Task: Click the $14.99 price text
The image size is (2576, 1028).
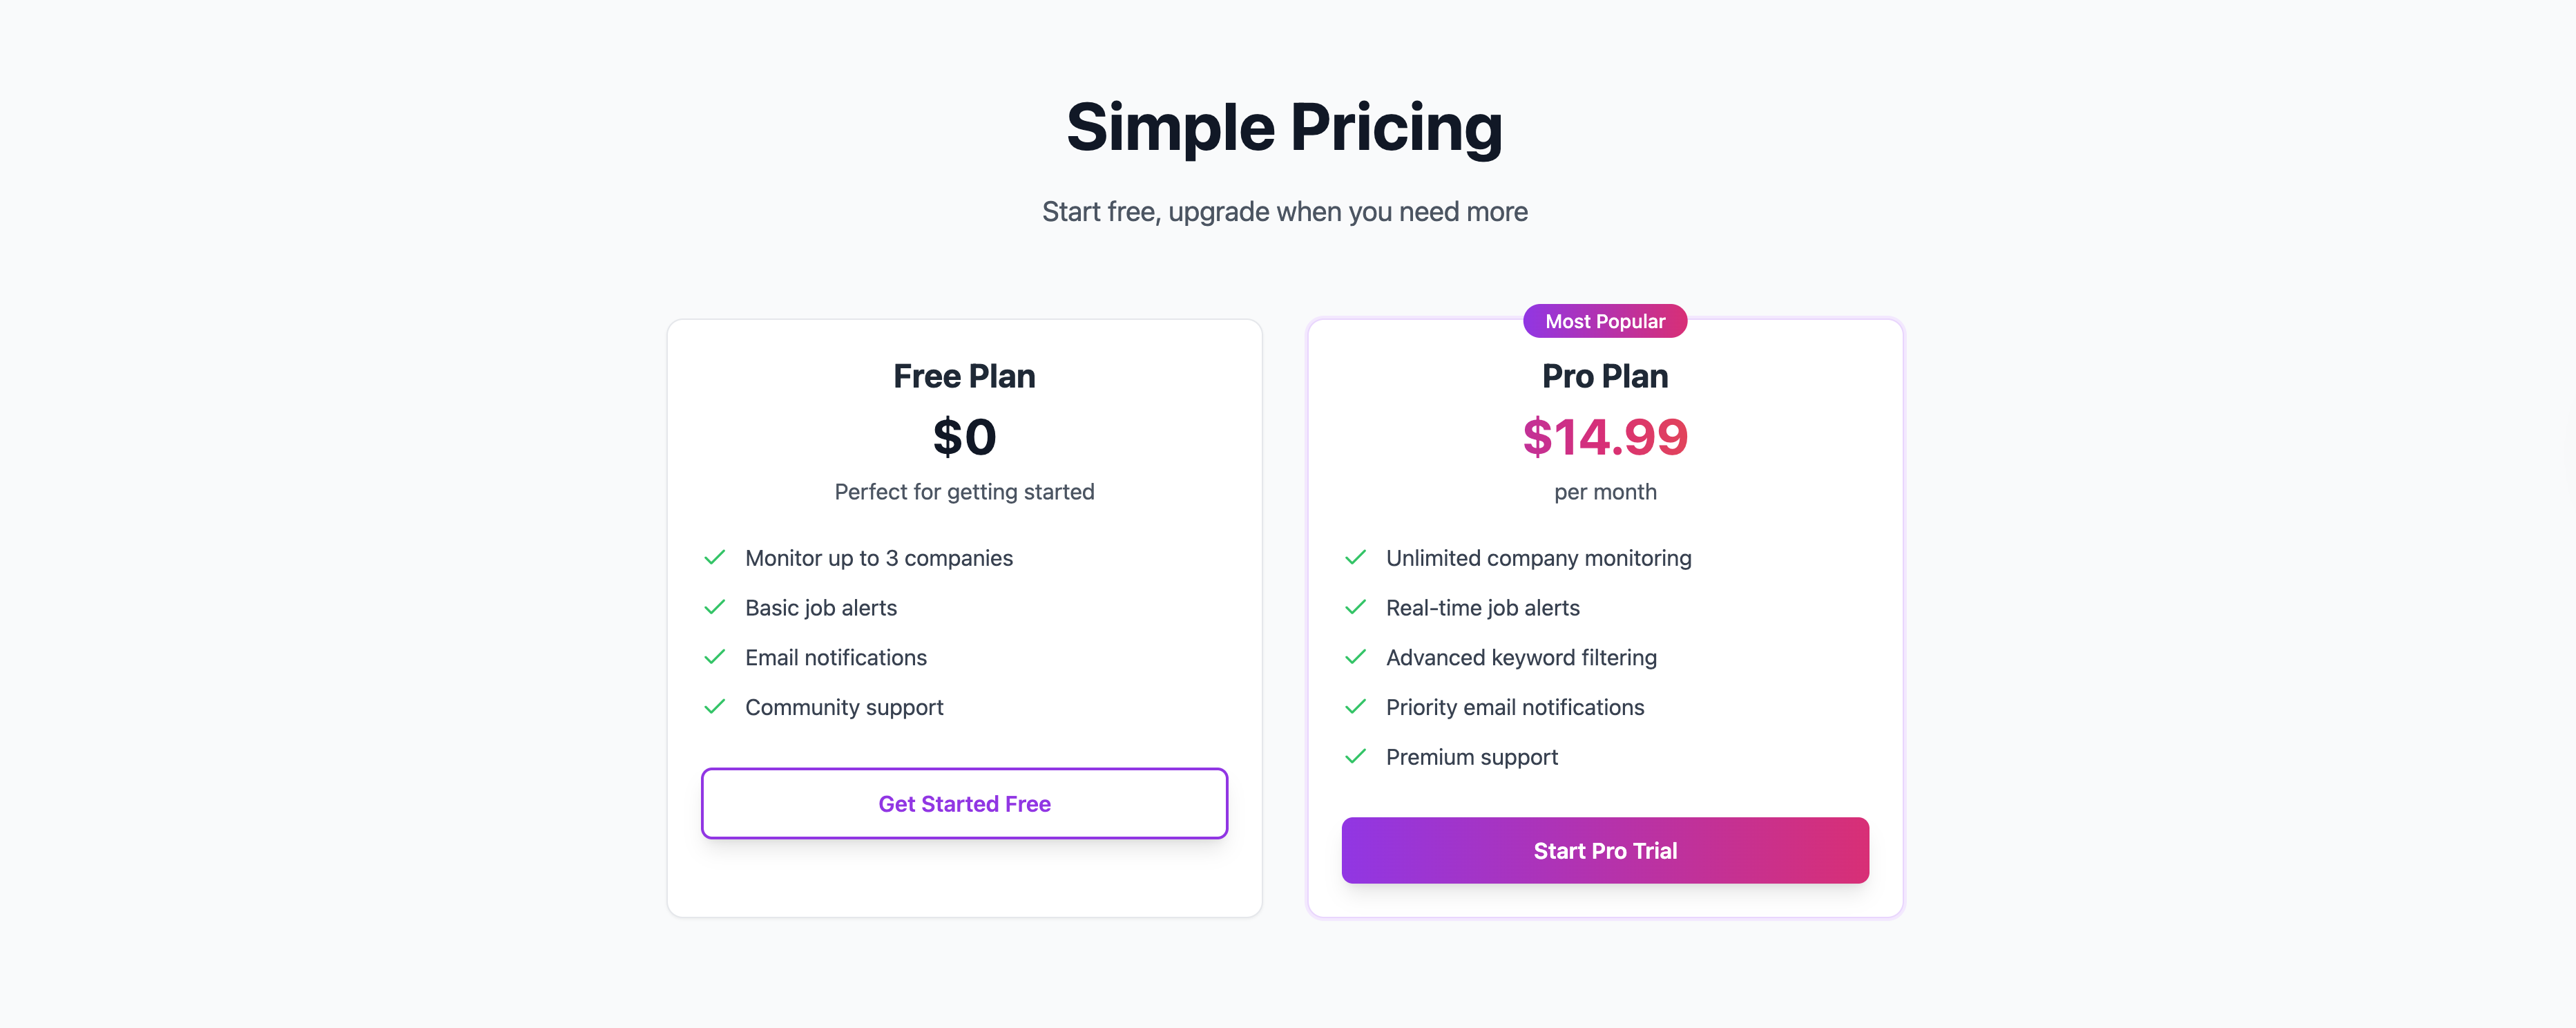Action: point(1604,437)
